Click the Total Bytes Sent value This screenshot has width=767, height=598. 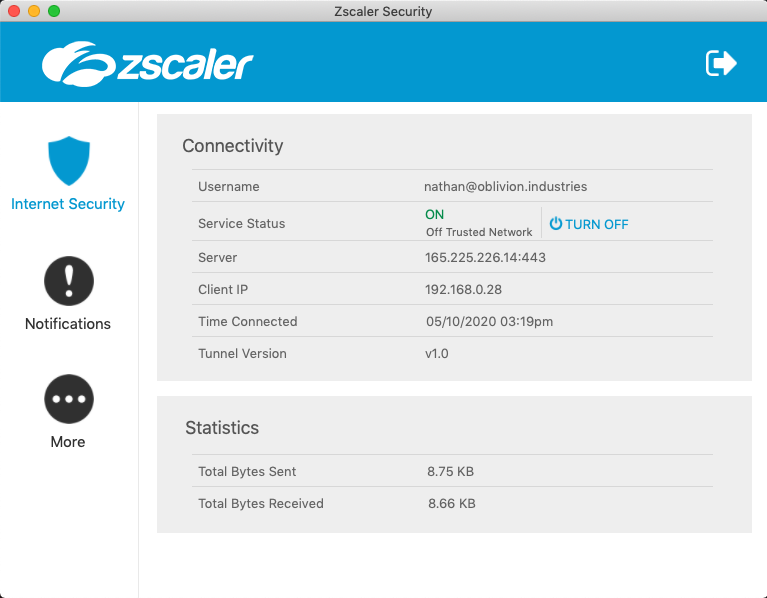[451, 472]
